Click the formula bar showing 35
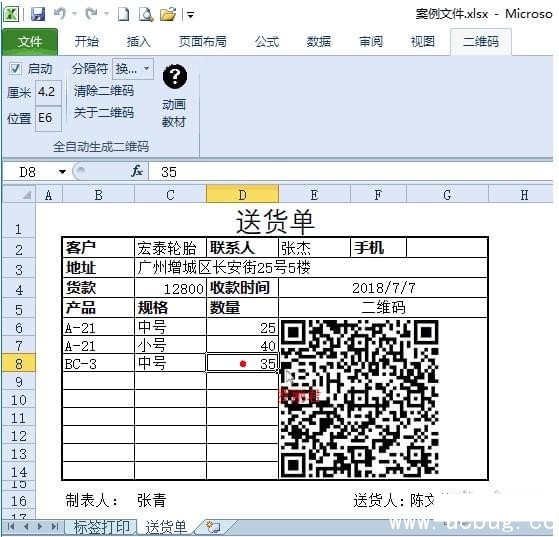The height and width of the screenshot is (537, 559). pyautogui.click(x=351, y=172)
